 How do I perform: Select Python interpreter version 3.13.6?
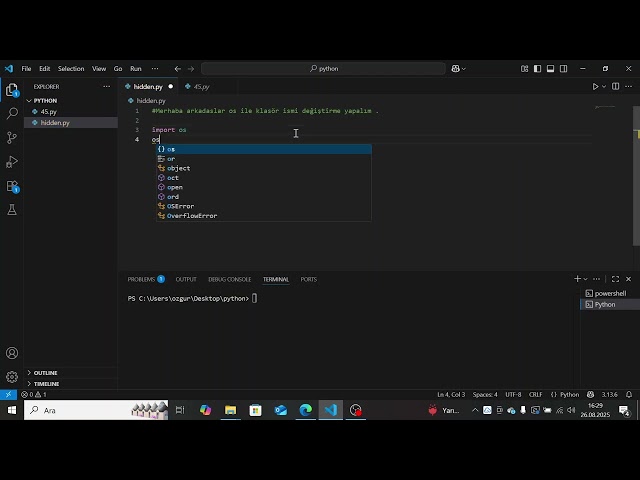point(609,394)
